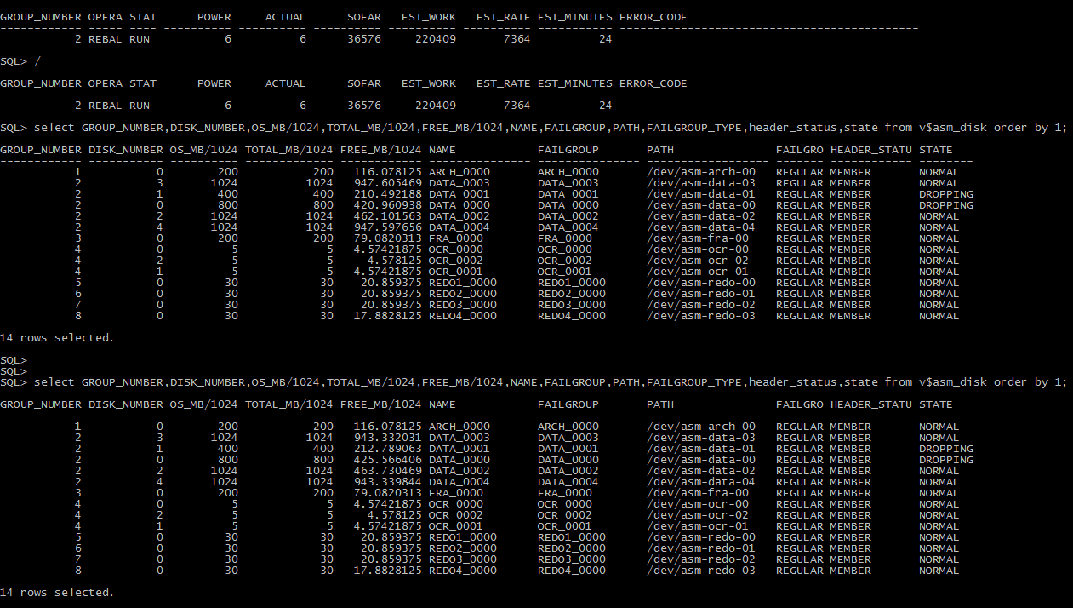Click the free space value 943.332031
The image size is (1074, 608).
point(388,438)
